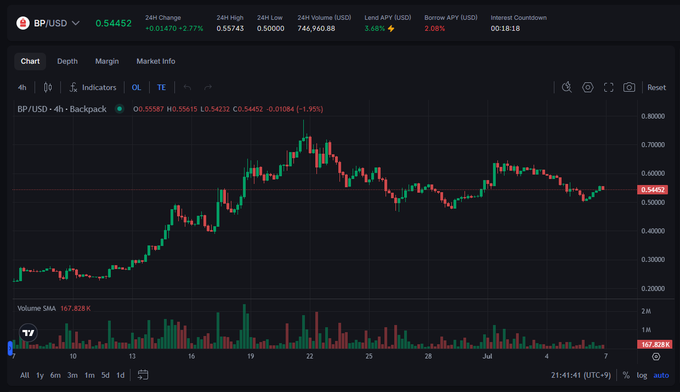Click the left edge blue panel handle
The width and height of the screenshot is (680, 392).
click(x=10, y=348)
